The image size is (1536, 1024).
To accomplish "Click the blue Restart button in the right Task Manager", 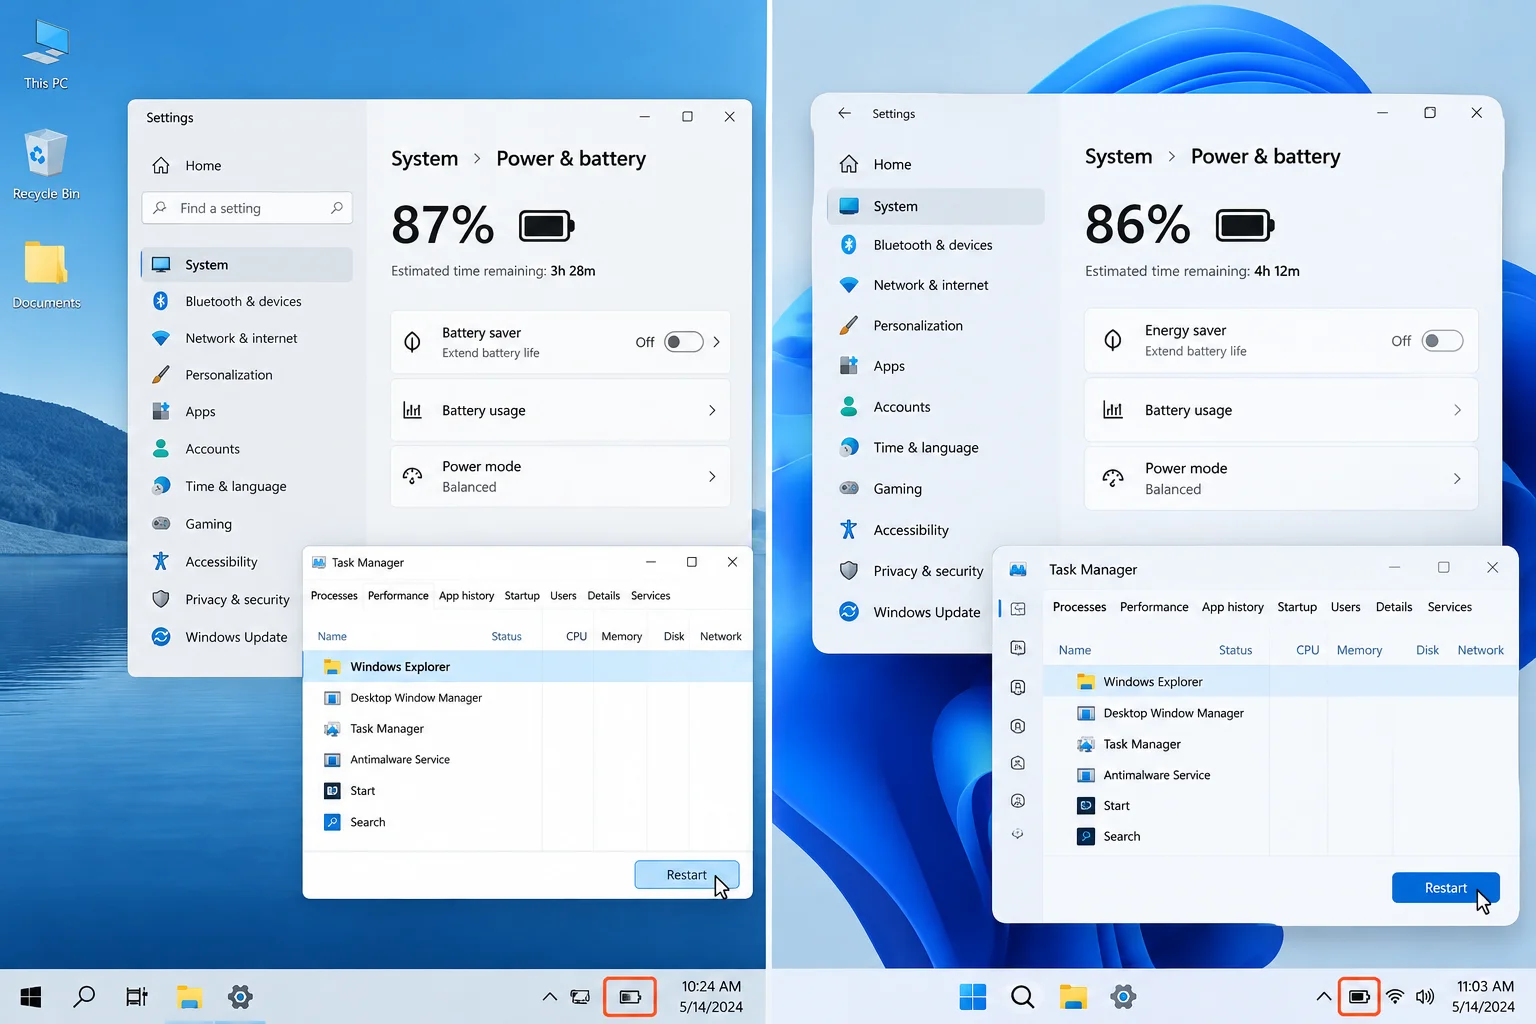I will coord(1446,888).
